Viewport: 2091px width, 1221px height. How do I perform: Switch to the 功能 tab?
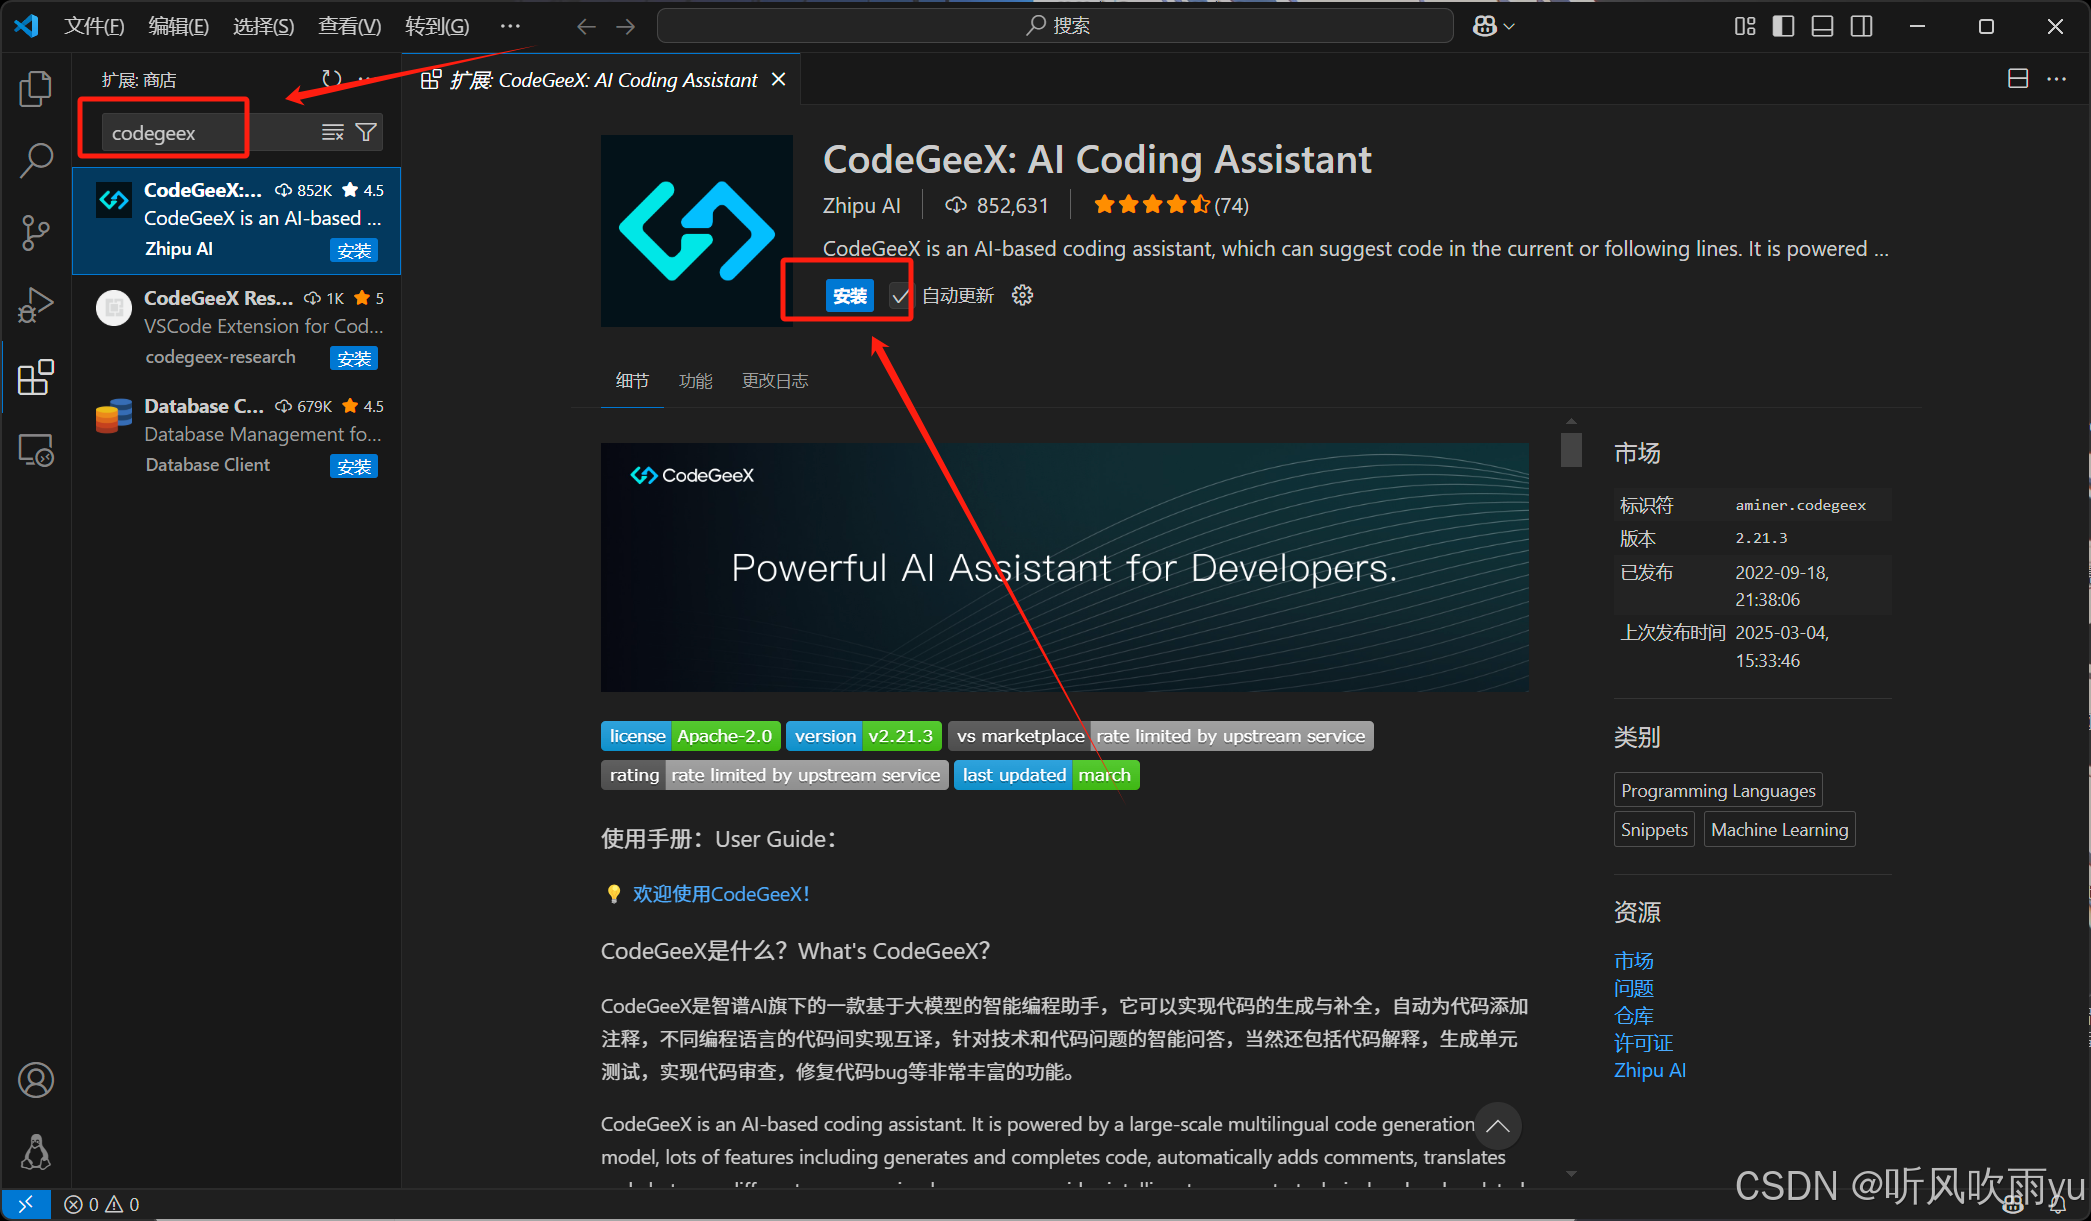click(696, 380)
